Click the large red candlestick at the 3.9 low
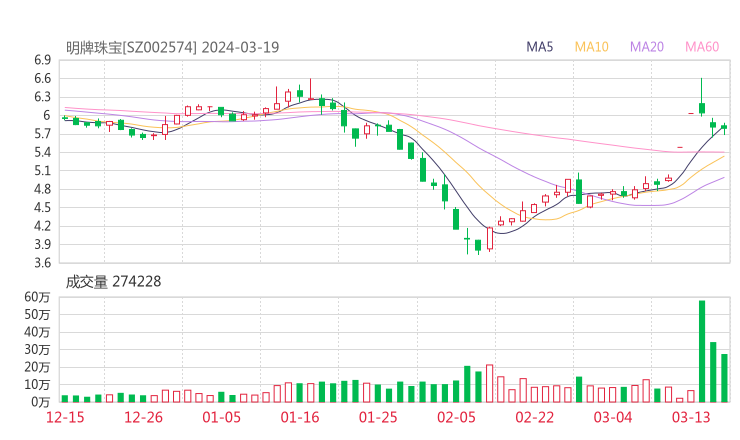Screen dimensions: 740x440 click(x=490, y=238)
